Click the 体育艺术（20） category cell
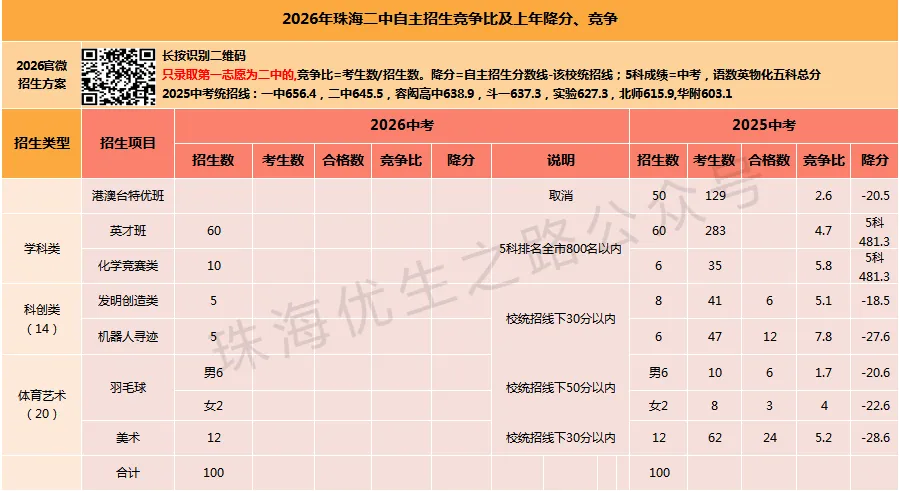This screenshot has height=491, width=899. point(41,404)
